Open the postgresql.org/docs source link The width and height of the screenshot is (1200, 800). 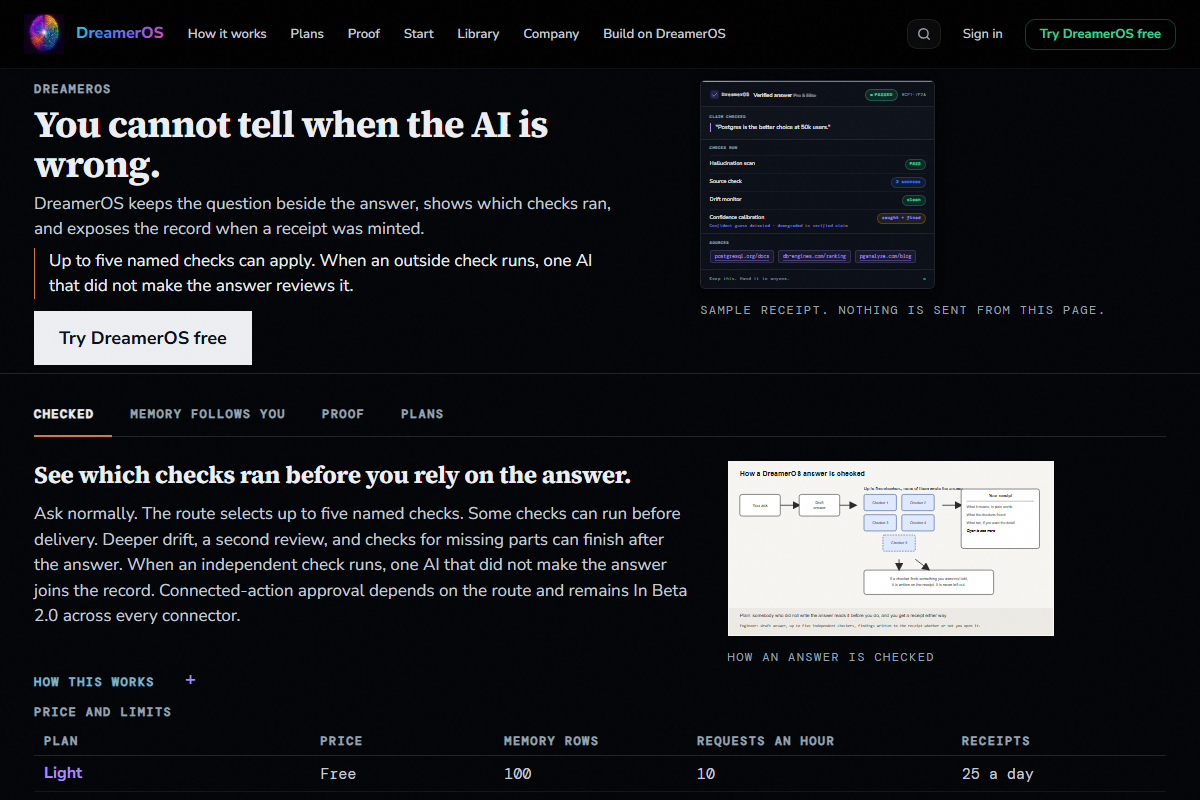742,256
